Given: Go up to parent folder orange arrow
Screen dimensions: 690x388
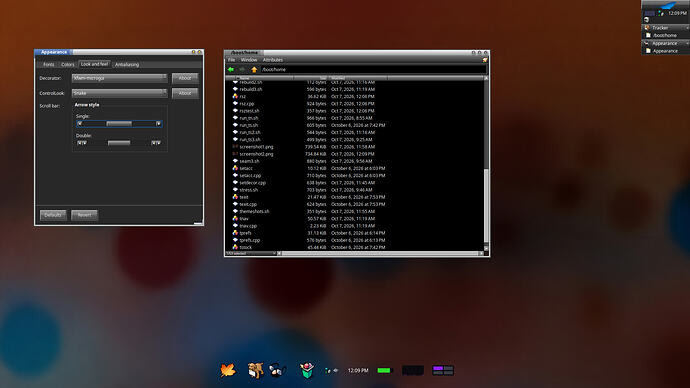Looking at the screenshot, I should tap(254, 70).
